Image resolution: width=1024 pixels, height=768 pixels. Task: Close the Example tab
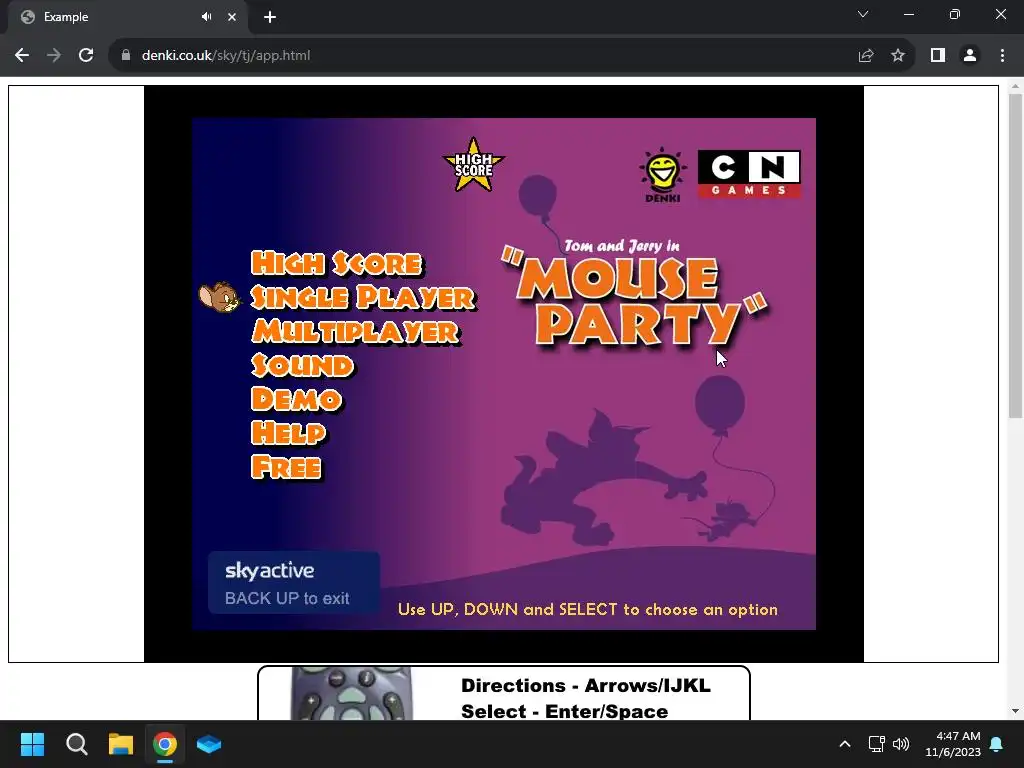(x=232, y=17)
